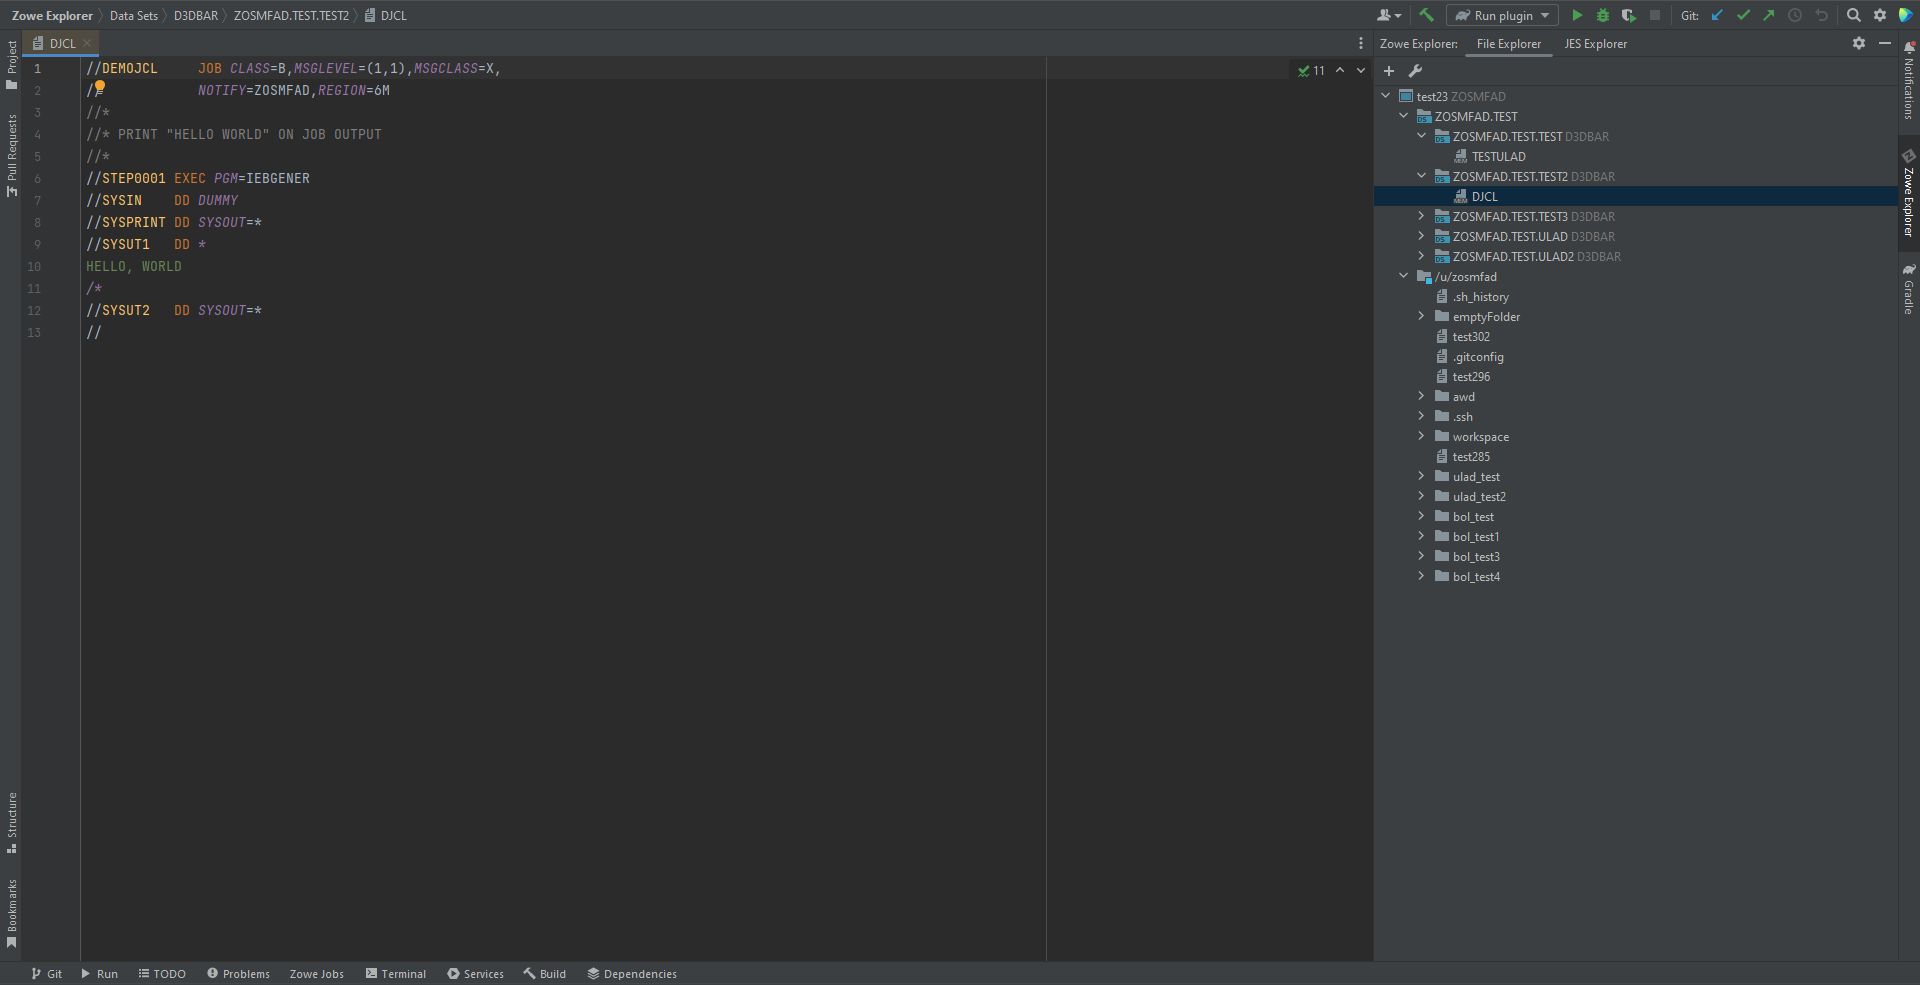
Task: Click the Git Push arrow icon
Action: coord(1769,15)
